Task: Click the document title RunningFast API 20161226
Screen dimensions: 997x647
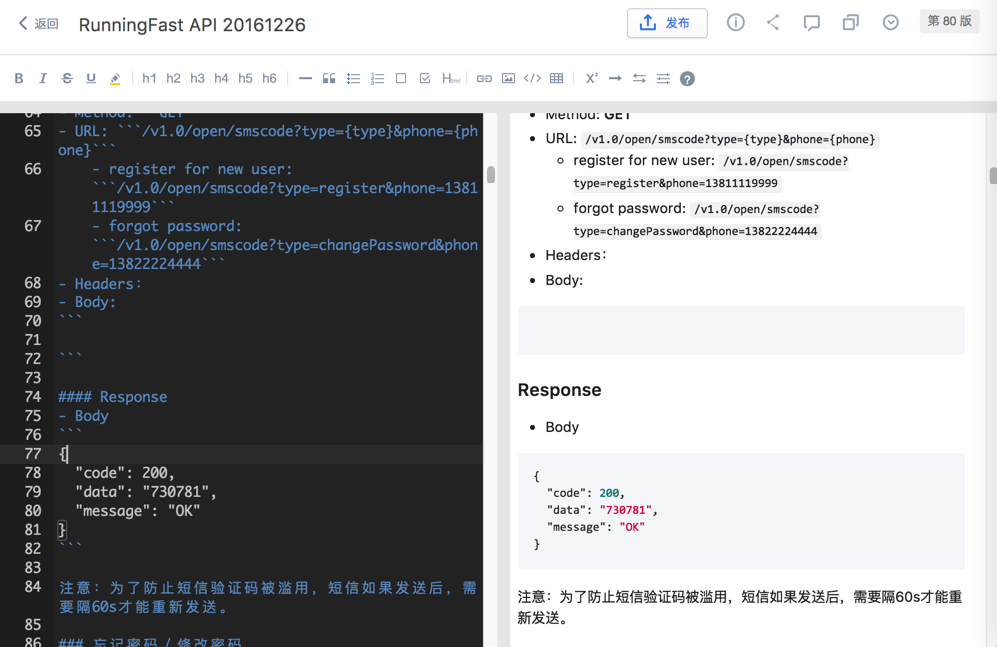Action: click(192, 25)
